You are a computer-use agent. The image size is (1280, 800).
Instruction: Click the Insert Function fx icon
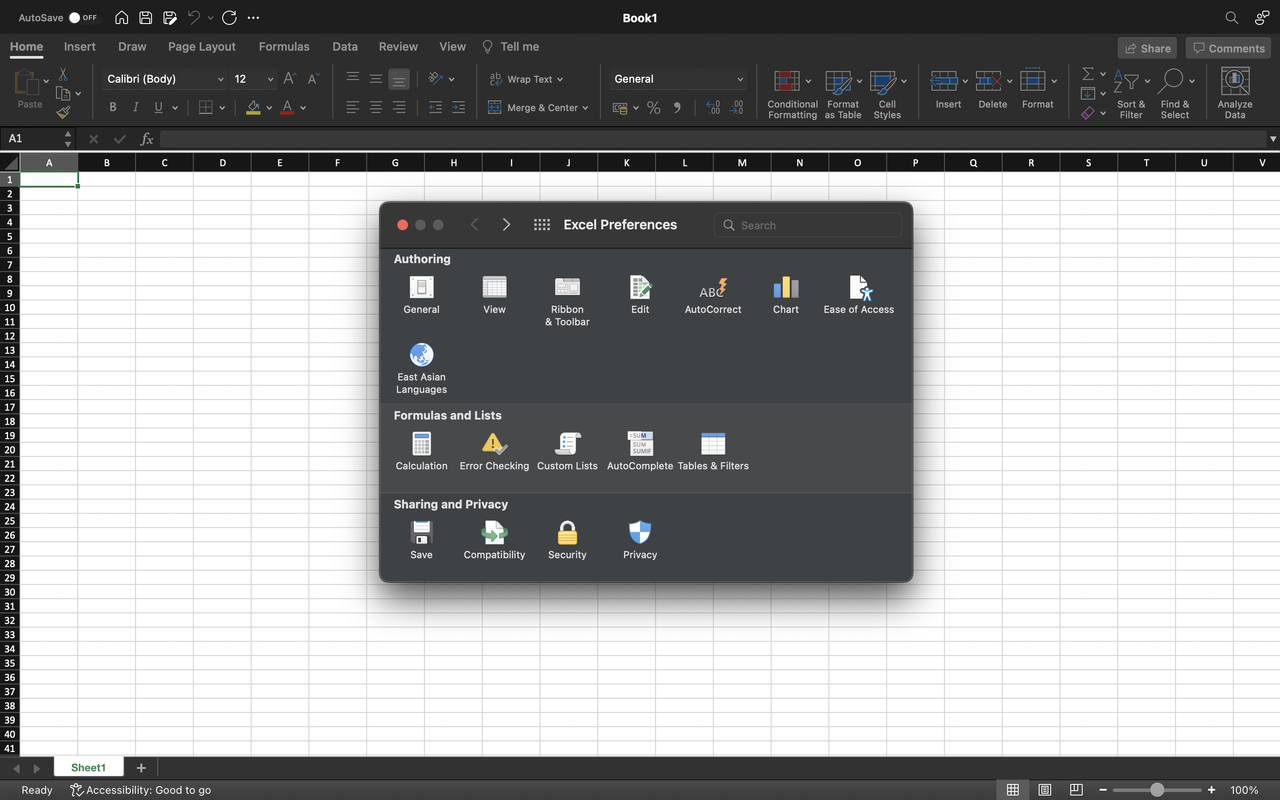click(x=147, y=139)
